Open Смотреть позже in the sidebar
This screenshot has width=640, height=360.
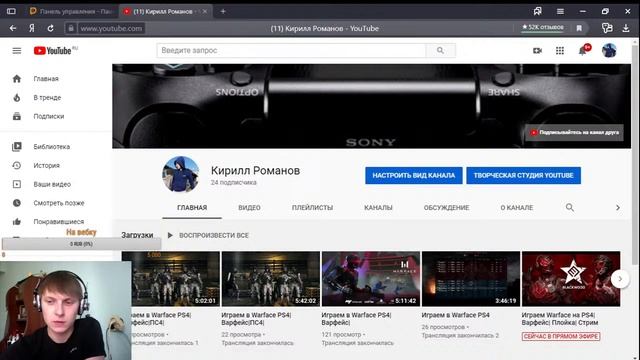[x=58, y=203]
